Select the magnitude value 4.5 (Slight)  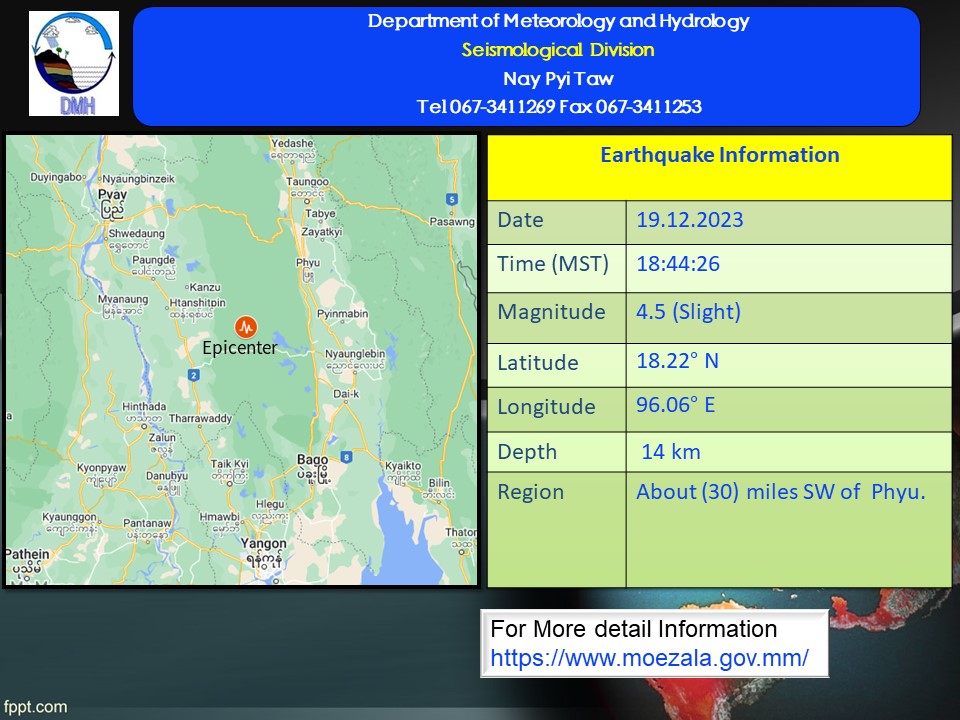pos(688,312)
